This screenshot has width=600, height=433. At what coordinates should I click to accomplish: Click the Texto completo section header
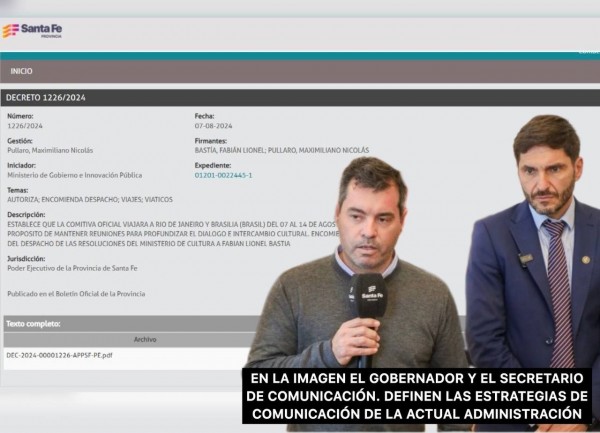coord(34,324)
